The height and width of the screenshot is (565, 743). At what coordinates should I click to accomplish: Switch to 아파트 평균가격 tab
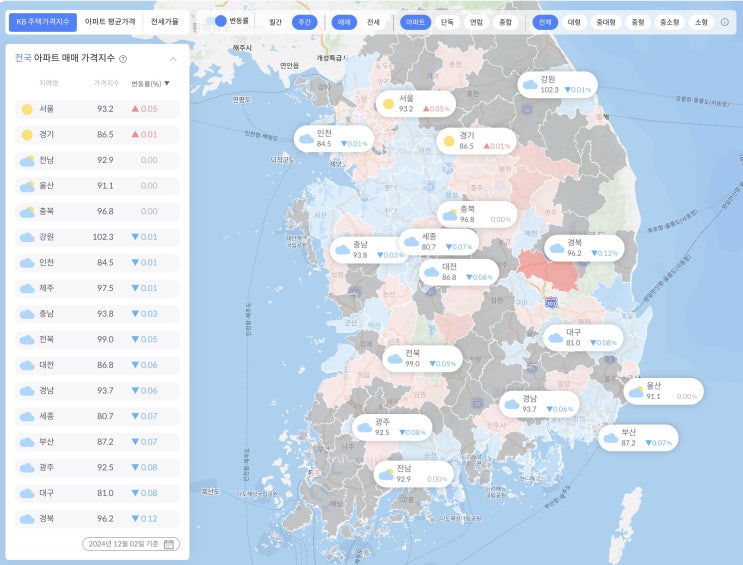point(110,22)
